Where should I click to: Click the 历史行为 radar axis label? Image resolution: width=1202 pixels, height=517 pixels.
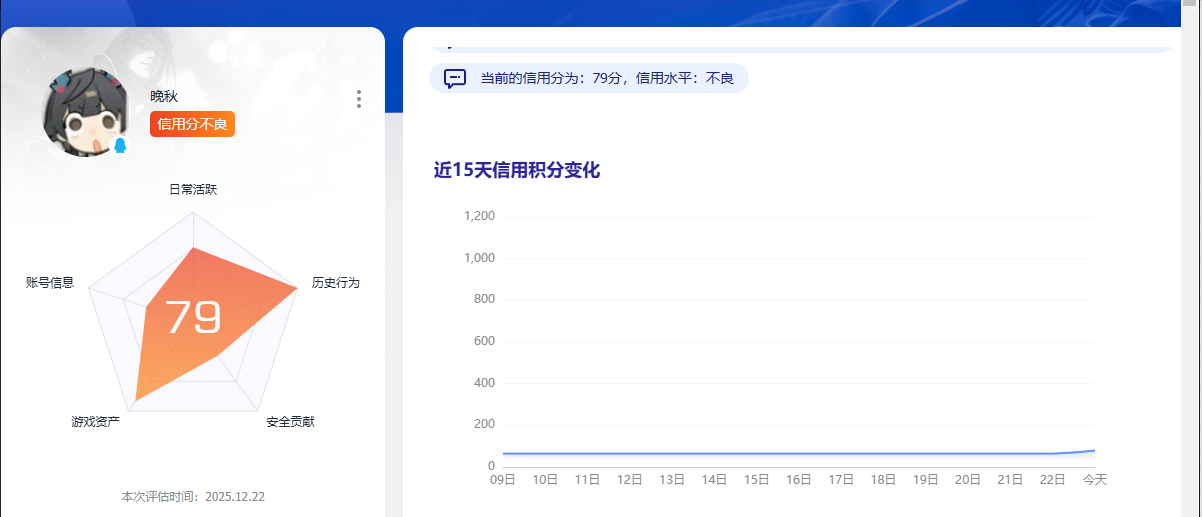click(x=335, y=283)
